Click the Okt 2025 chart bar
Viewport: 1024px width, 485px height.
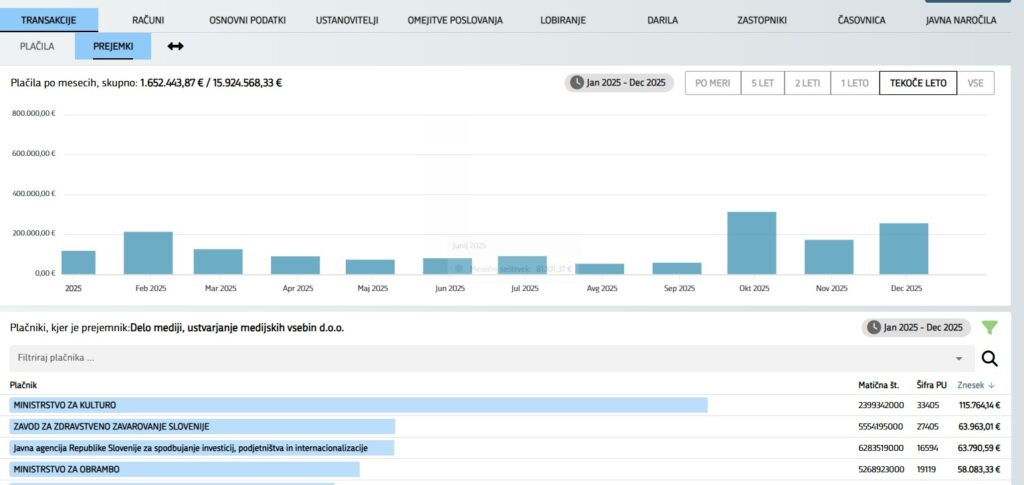click(x=752, y=243)
